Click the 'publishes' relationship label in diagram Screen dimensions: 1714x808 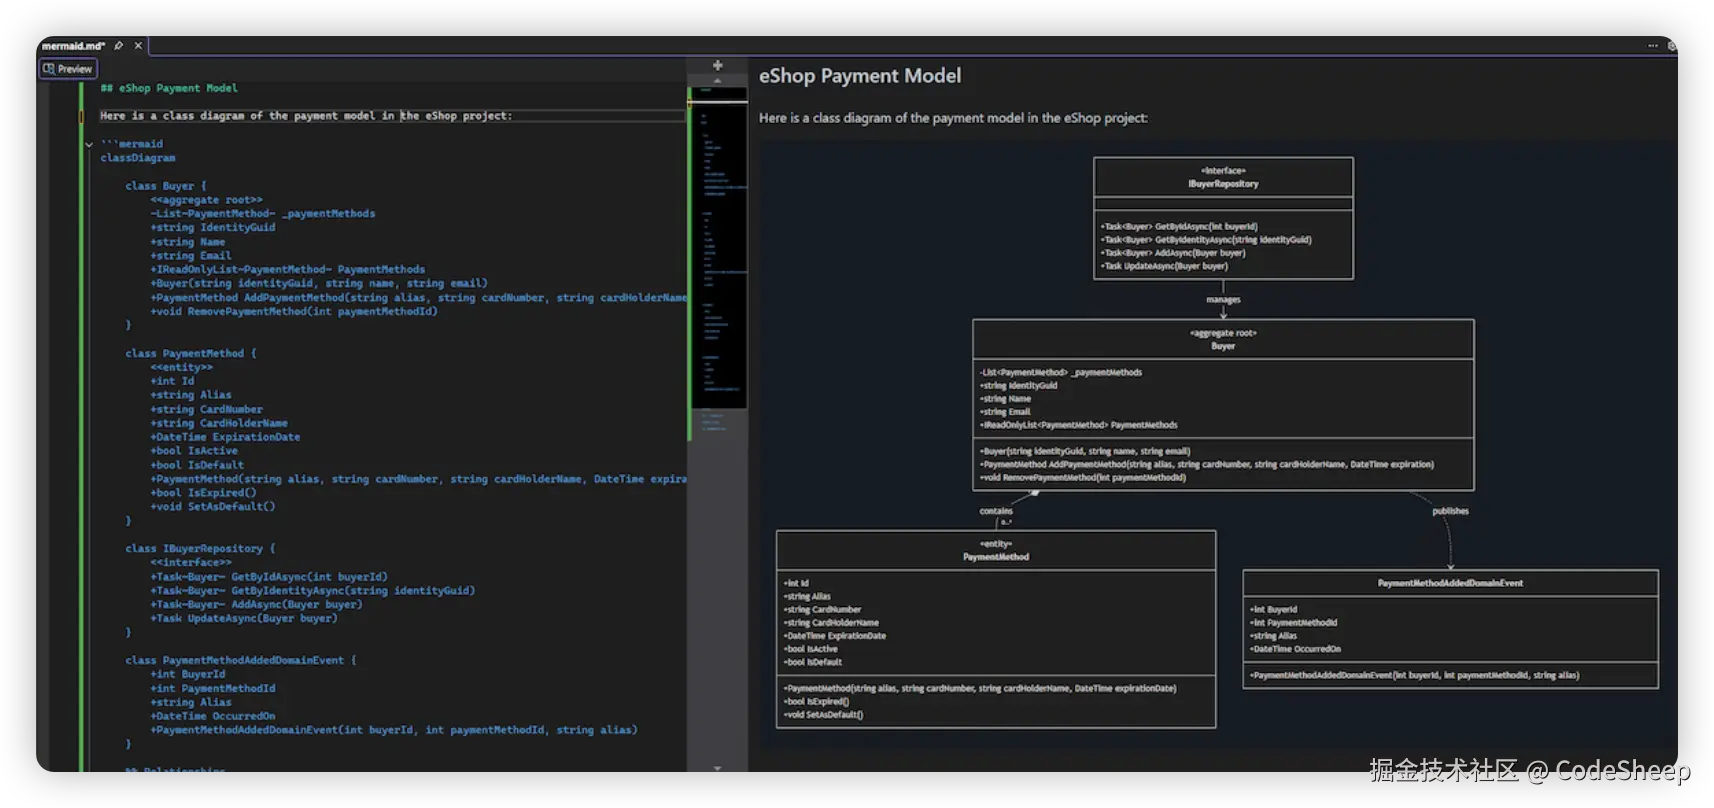1449,511
